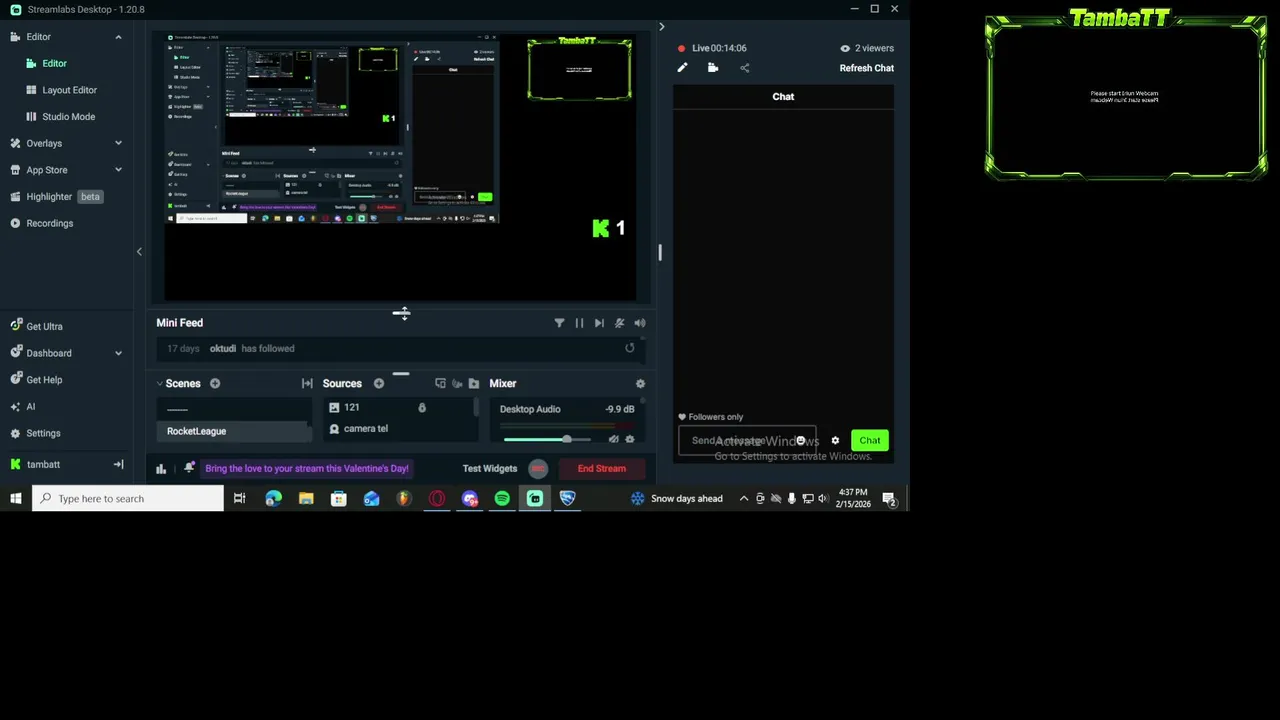The image size is (1280, 720).
Task: Toggle viewer count eye icon
Action: pos(845,48)
